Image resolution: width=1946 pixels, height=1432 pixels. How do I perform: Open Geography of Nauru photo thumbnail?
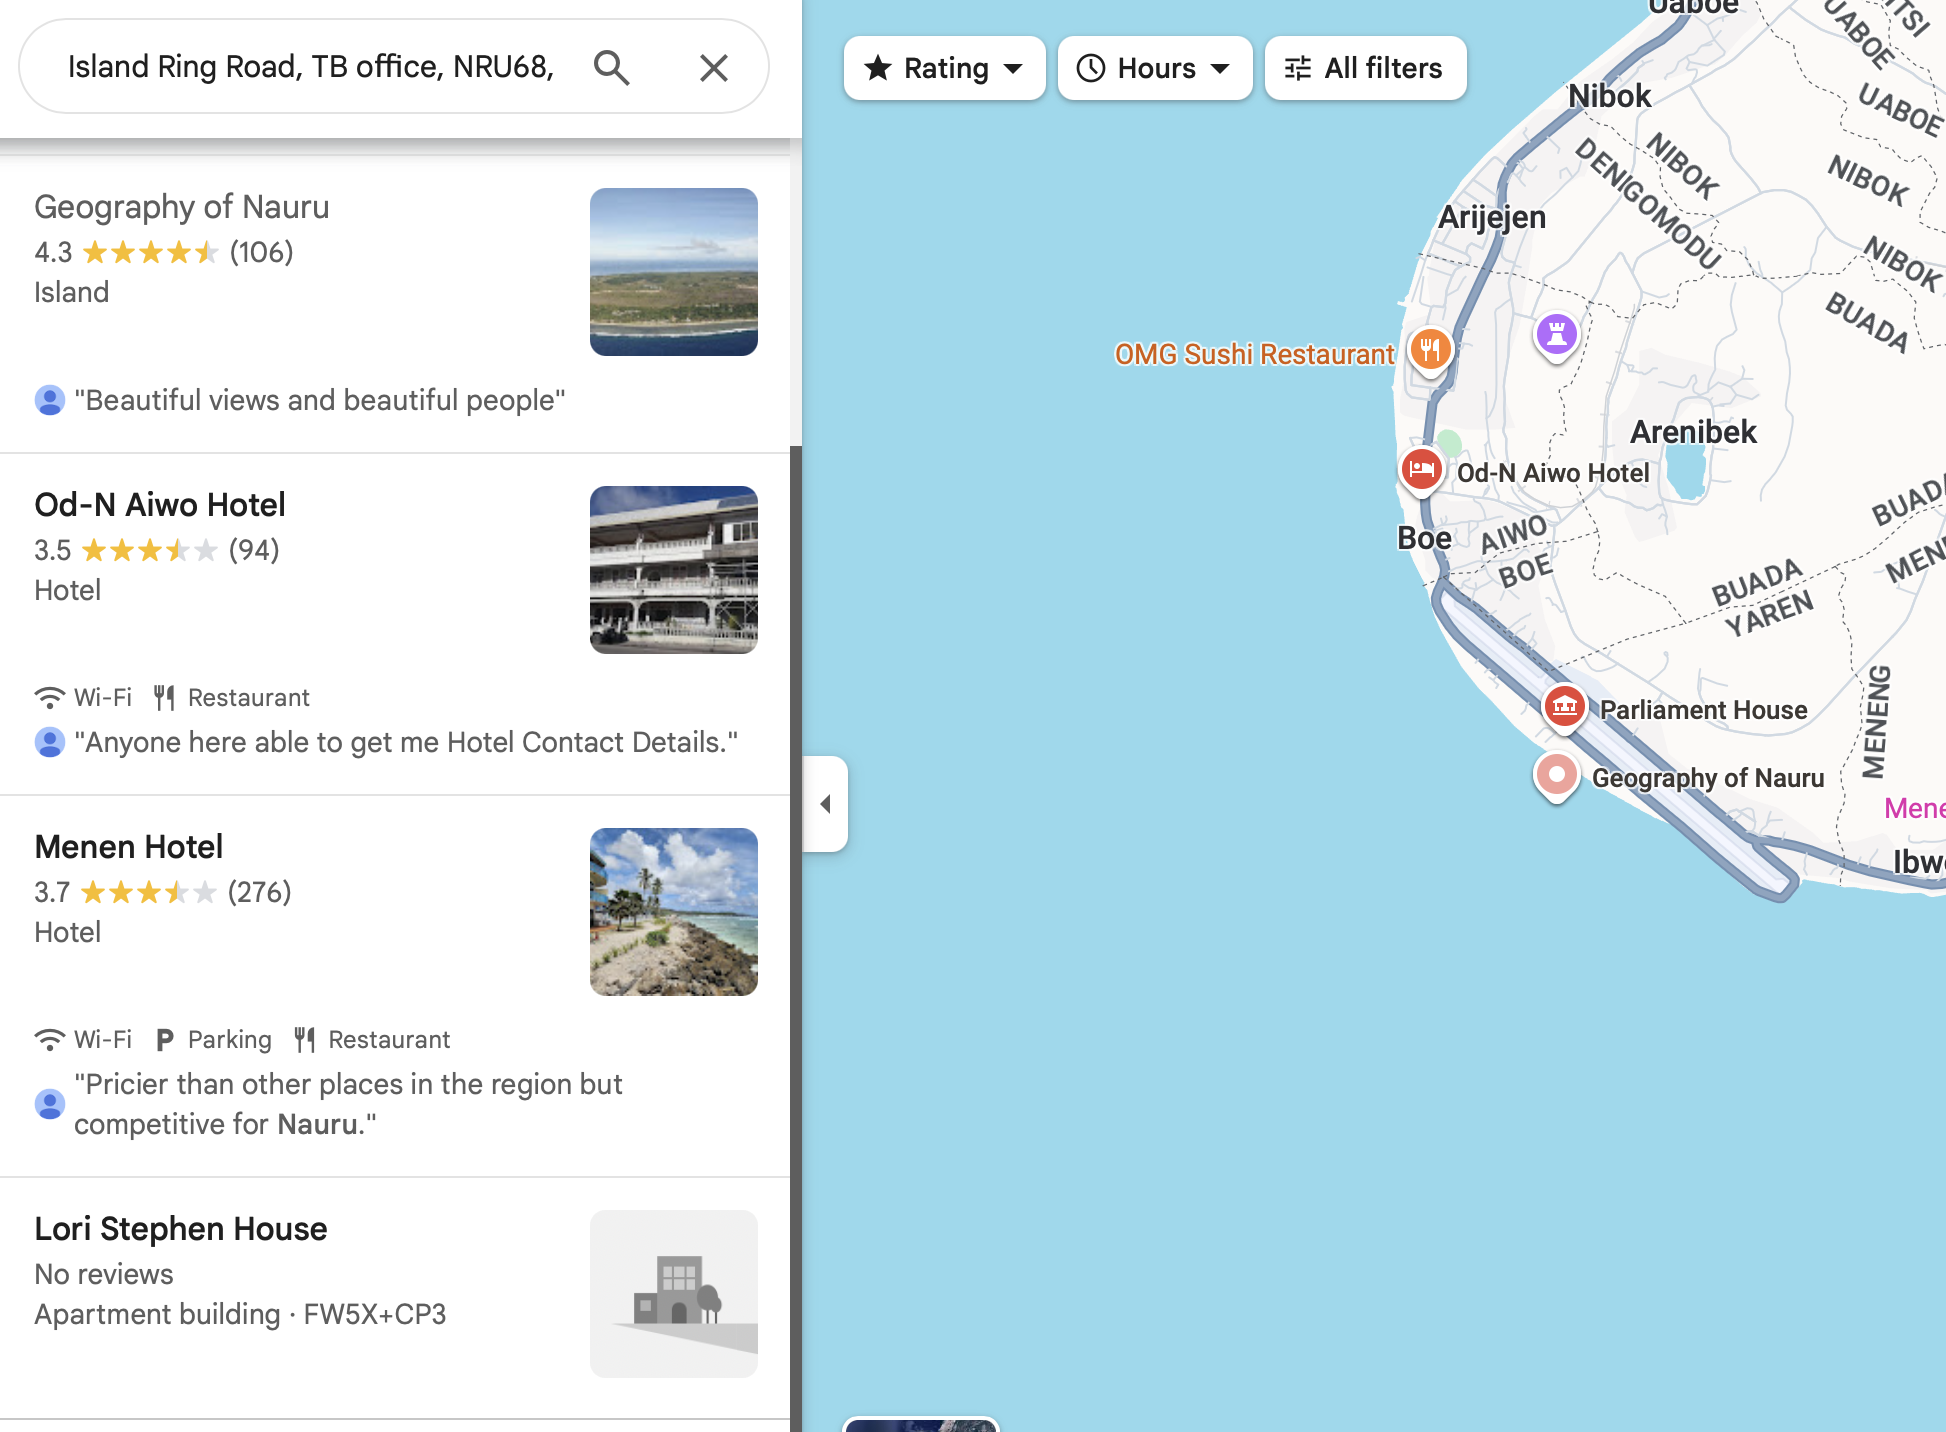pyautogui.click(x=674, y=272)
